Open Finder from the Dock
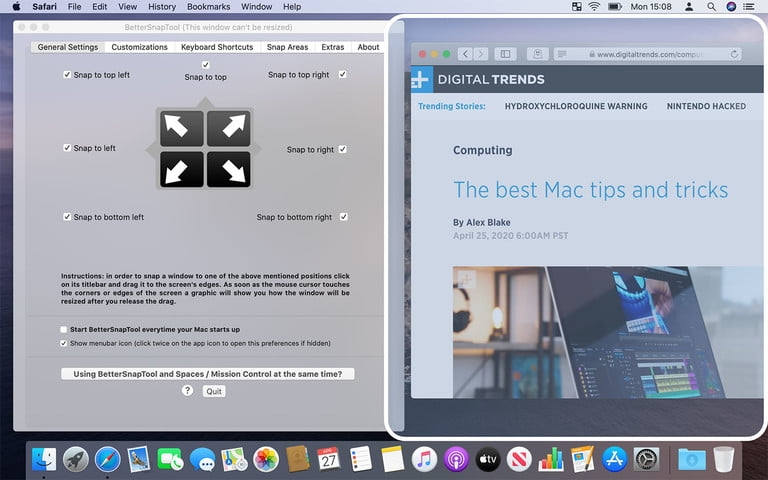The height and width of the screenshot is (480, 768). pos(44,460)
